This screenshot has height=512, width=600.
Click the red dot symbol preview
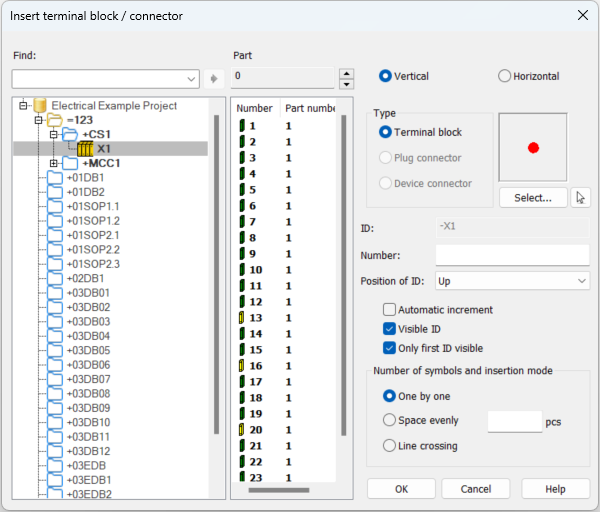click(x=533, y=147)
